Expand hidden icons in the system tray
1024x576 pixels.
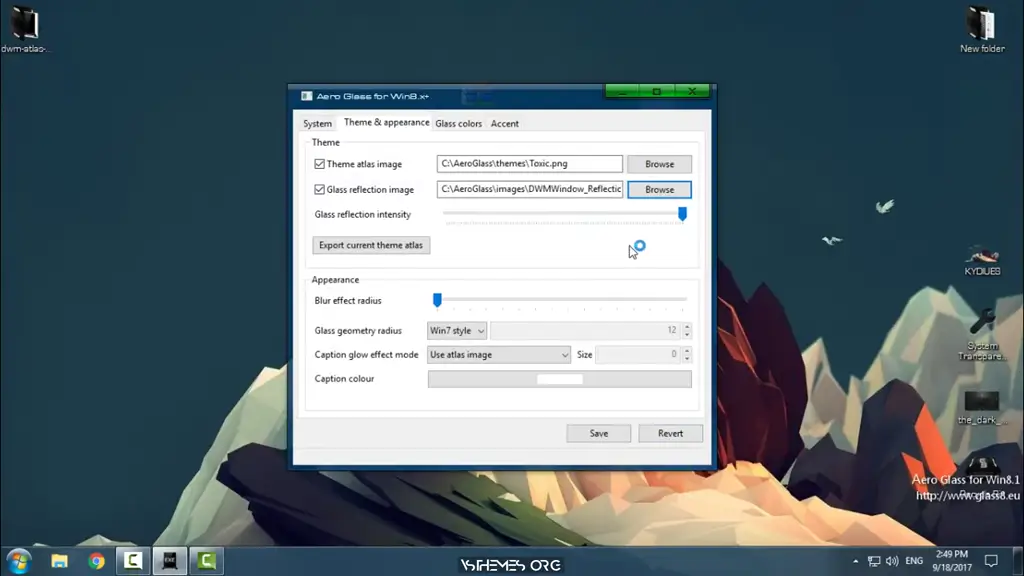(854, 561)
